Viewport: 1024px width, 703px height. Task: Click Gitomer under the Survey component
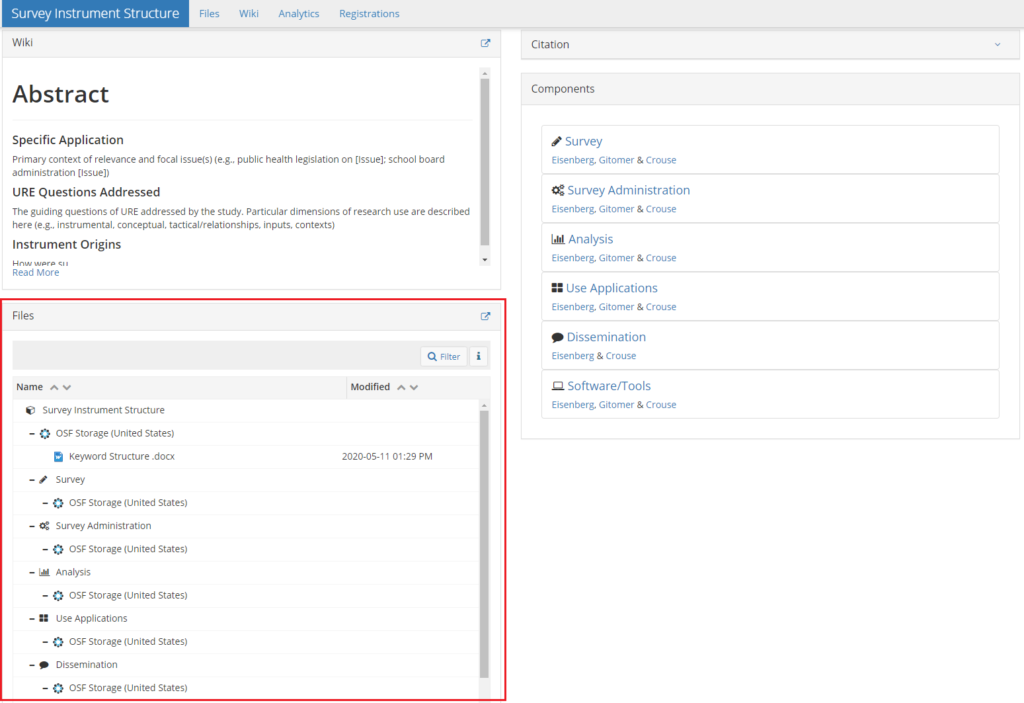tap(616, 160)
